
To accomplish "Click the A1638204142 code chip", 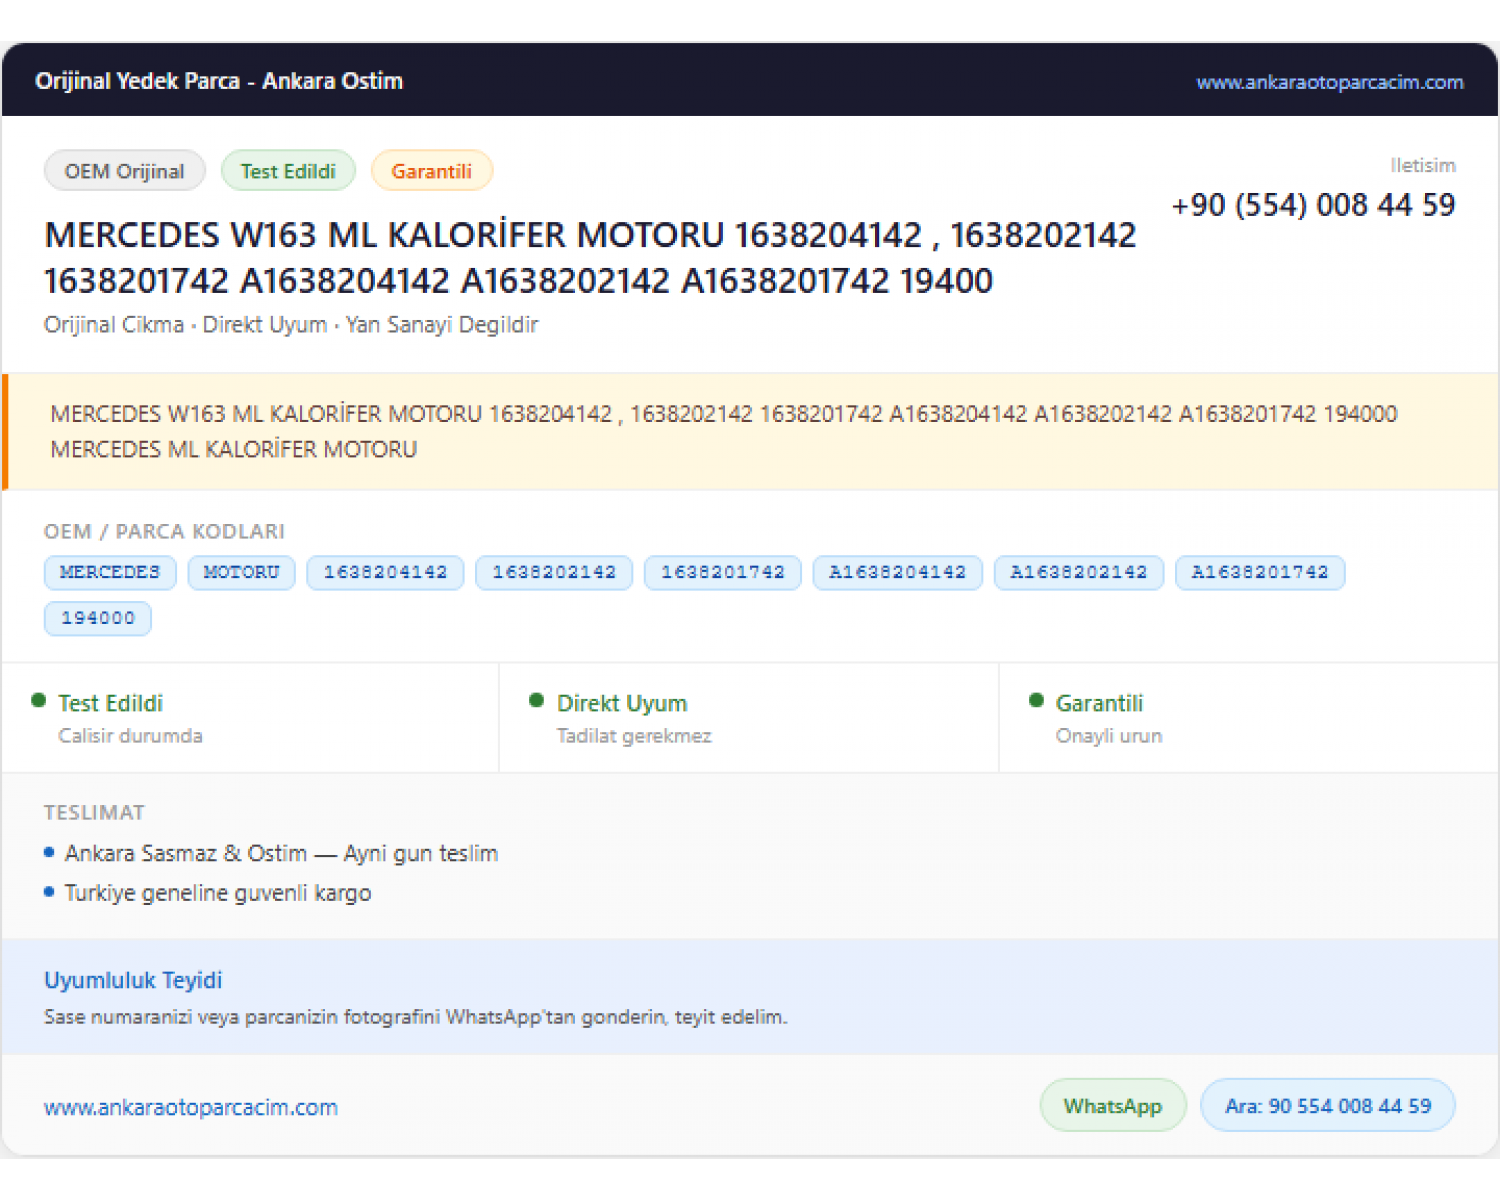I will point(898,573).
